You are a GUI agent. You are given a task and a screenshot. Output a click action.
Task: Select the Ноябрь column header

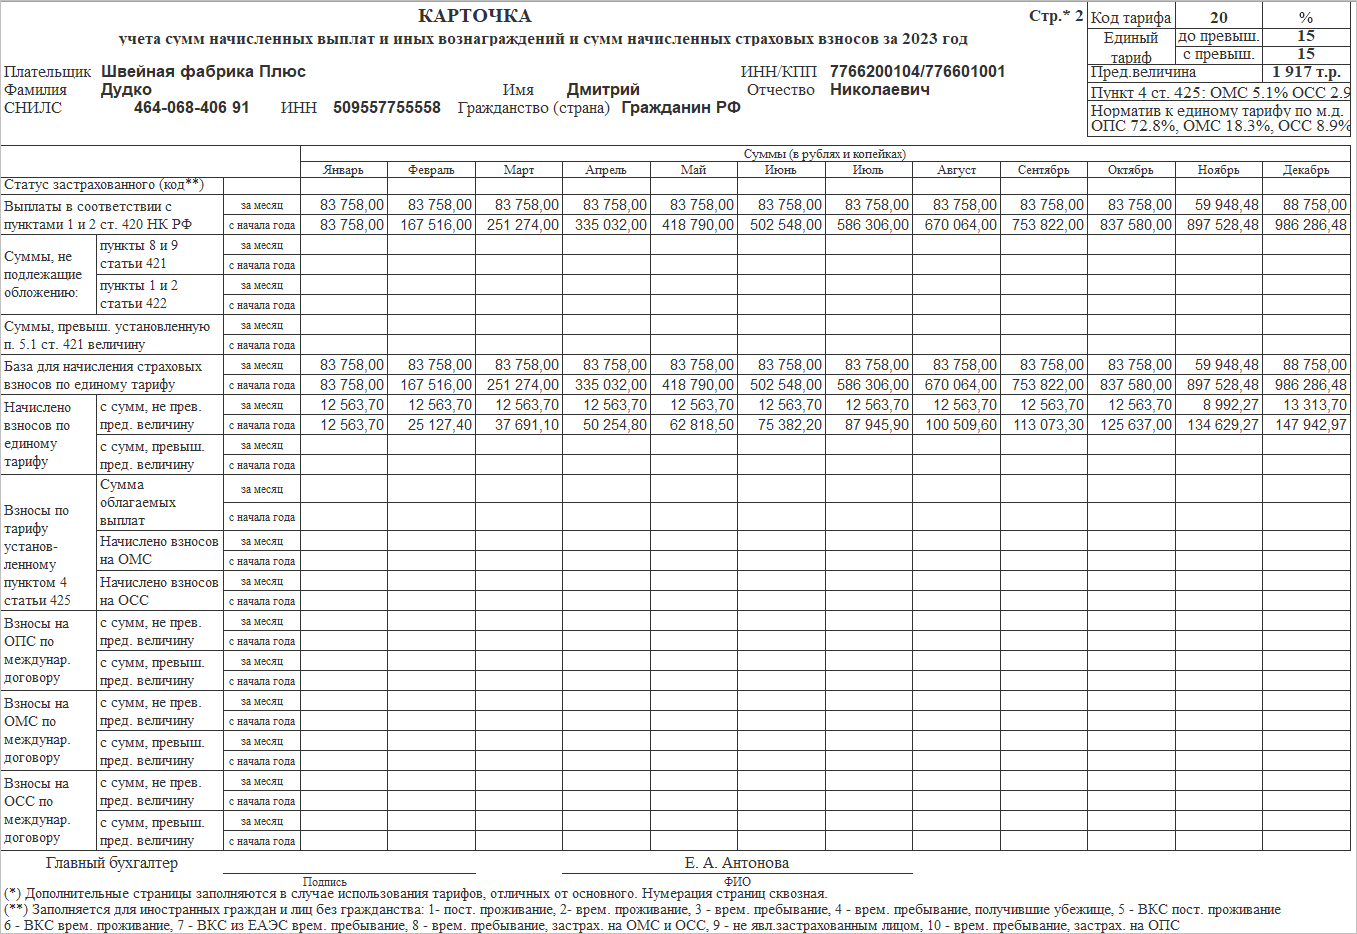tap(1218, 170)
